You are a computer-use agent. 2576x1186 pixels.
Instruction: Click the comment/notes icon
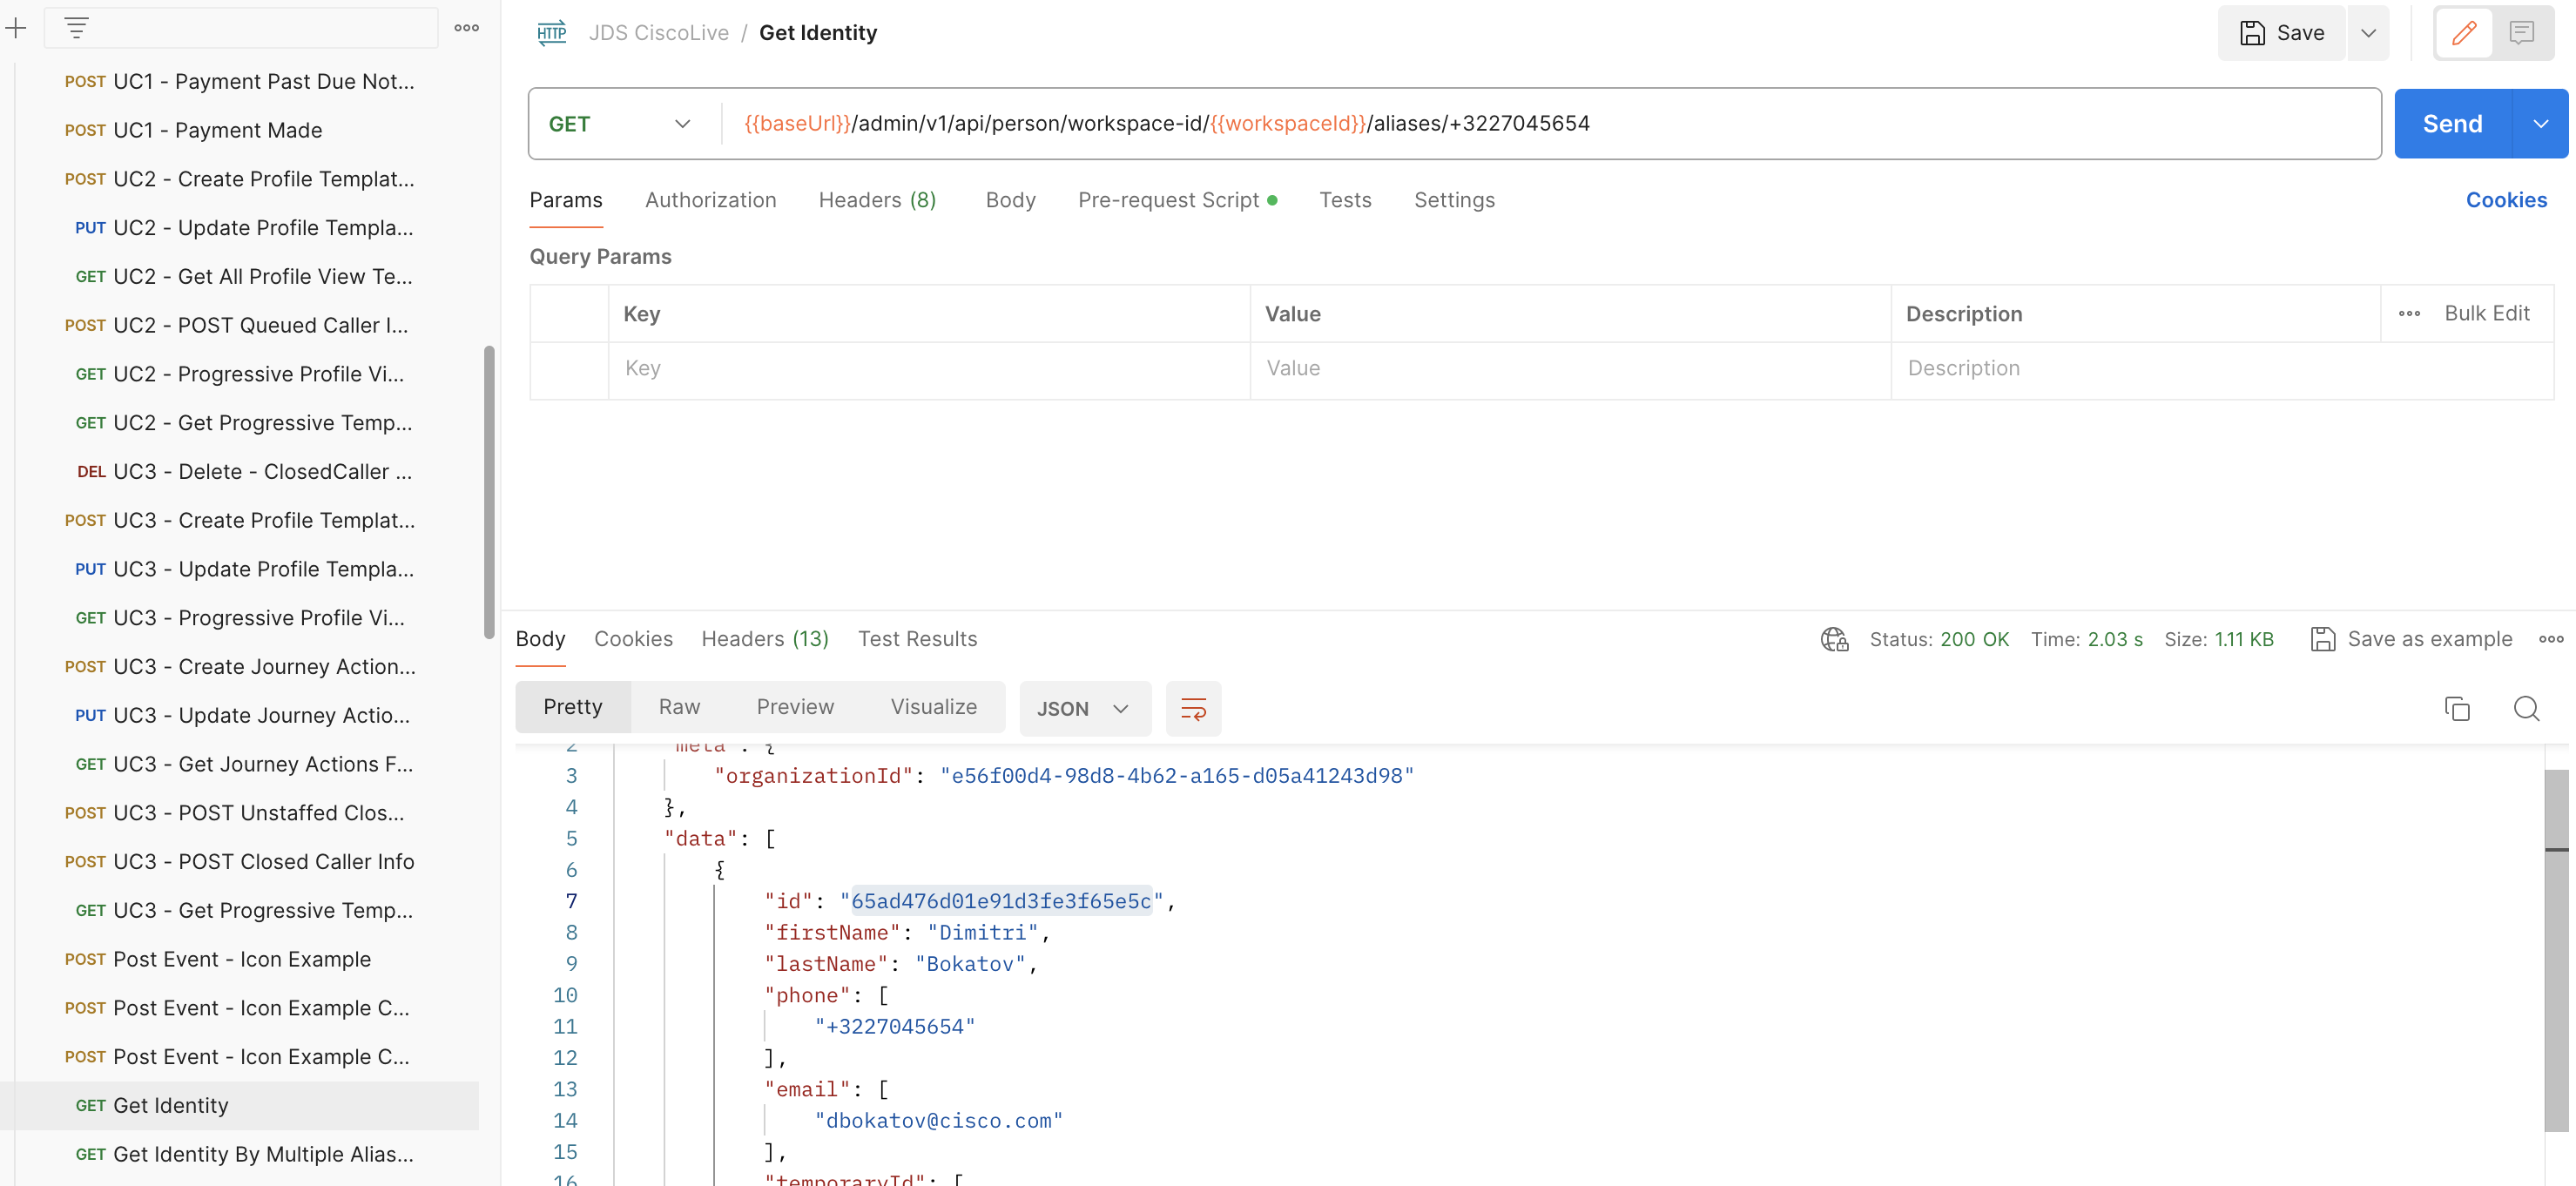tap(2522, 31)
